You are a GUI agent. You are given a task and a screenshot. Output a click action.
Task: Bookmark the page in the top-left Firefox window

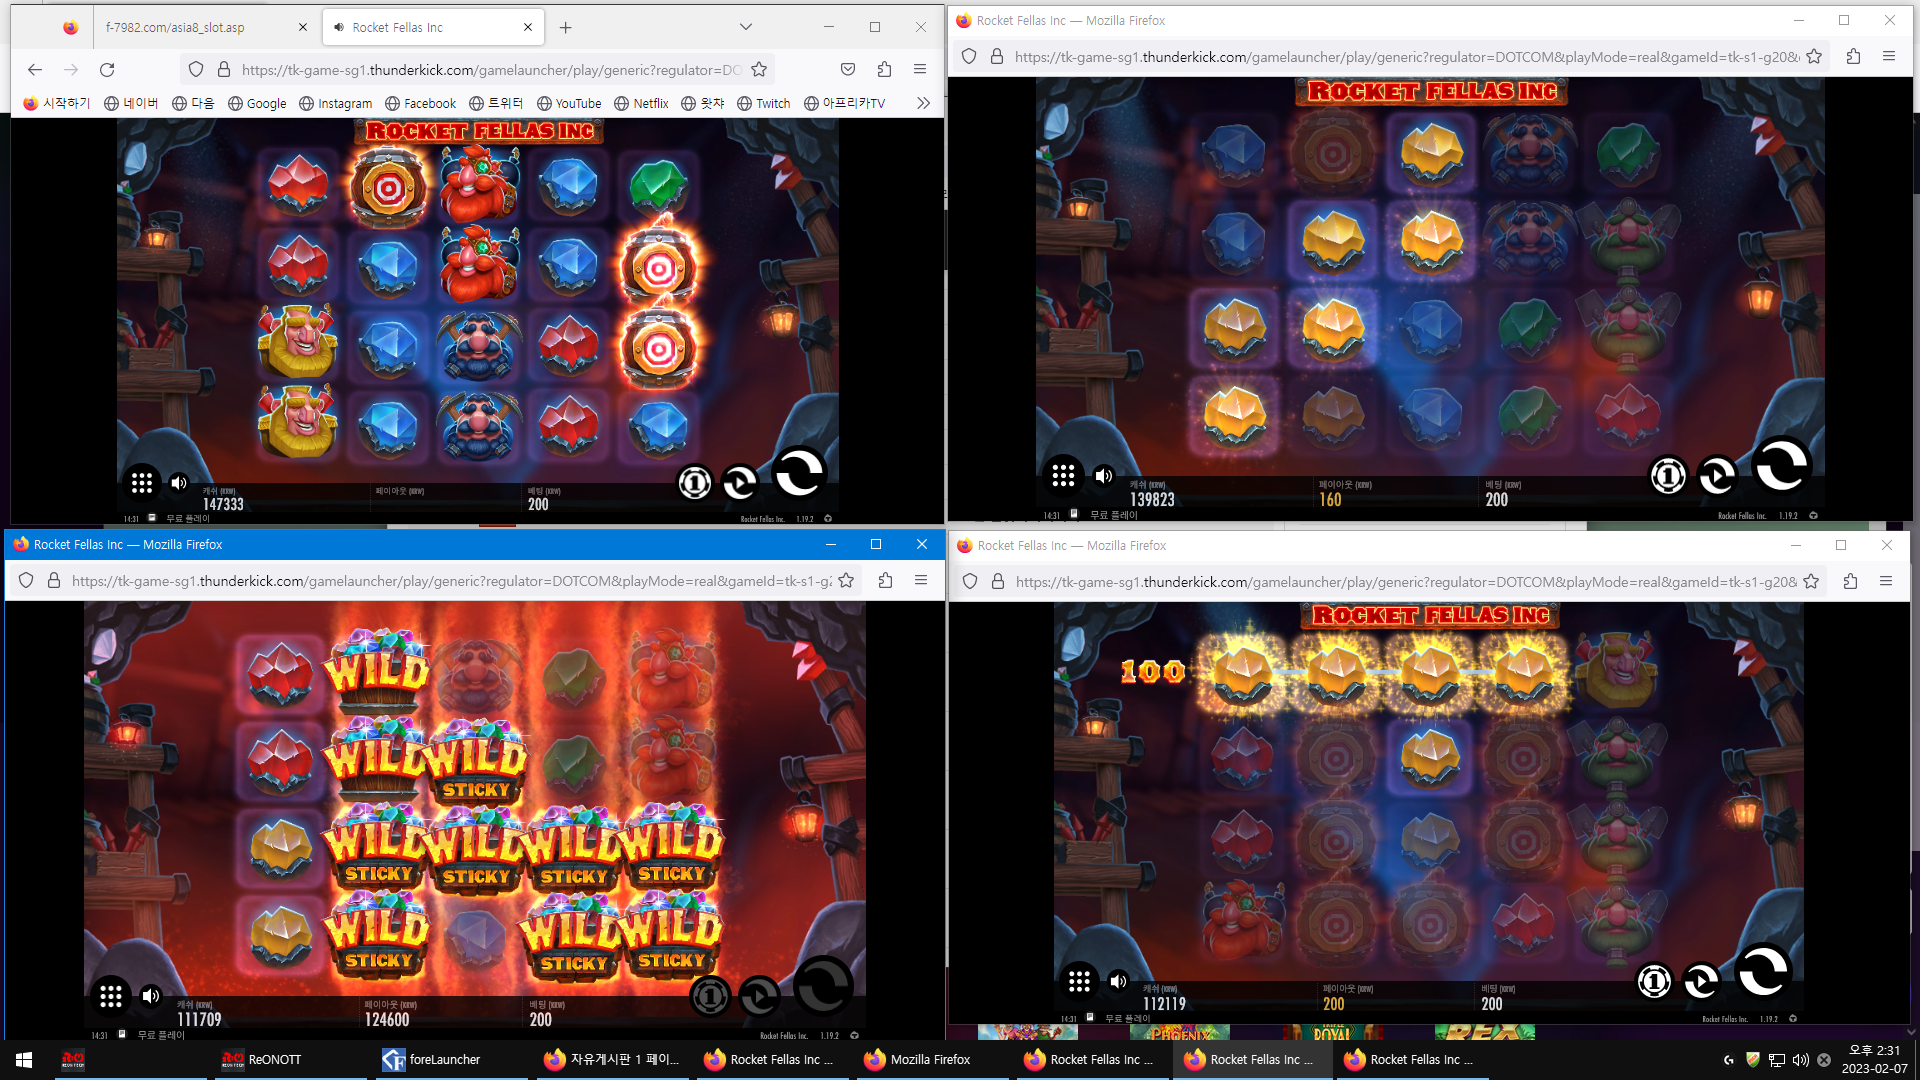point(759,69)
